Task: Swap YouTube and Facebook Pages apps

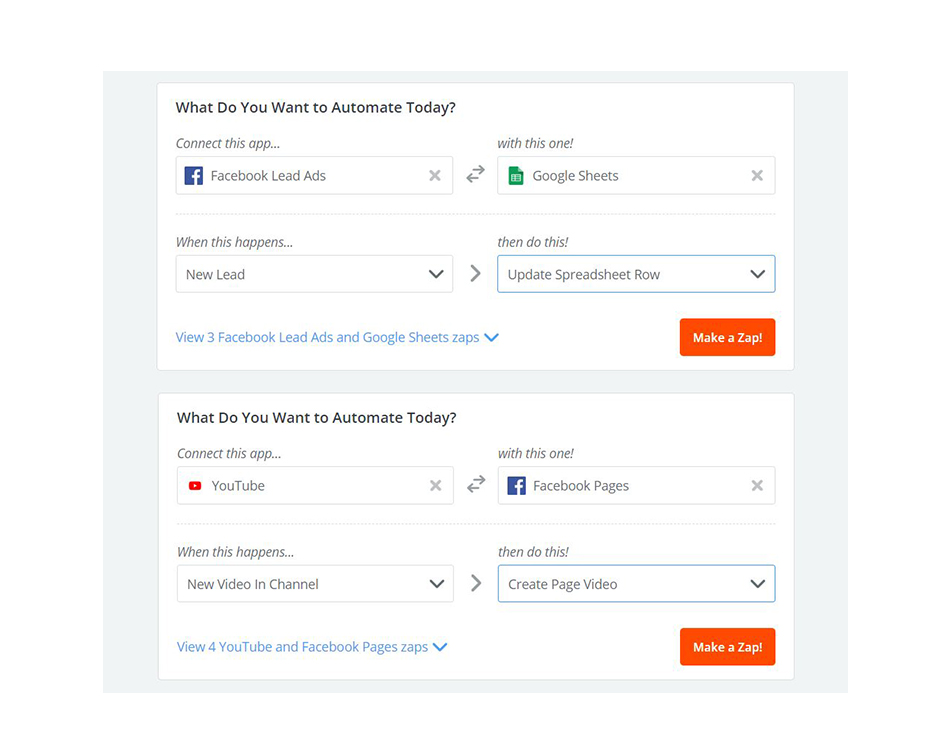Action: tap(476, 484)
